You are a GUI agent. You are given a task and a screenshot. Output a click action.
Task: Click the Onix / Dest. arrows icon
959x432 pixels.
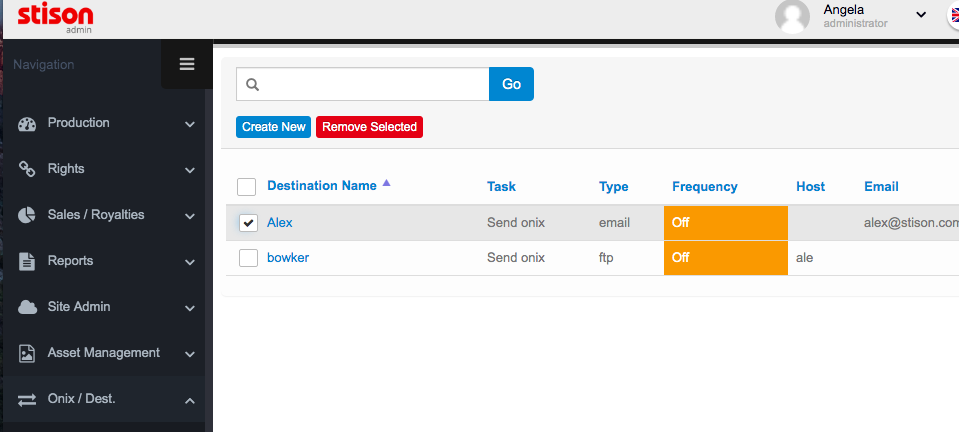coord(28,399)
